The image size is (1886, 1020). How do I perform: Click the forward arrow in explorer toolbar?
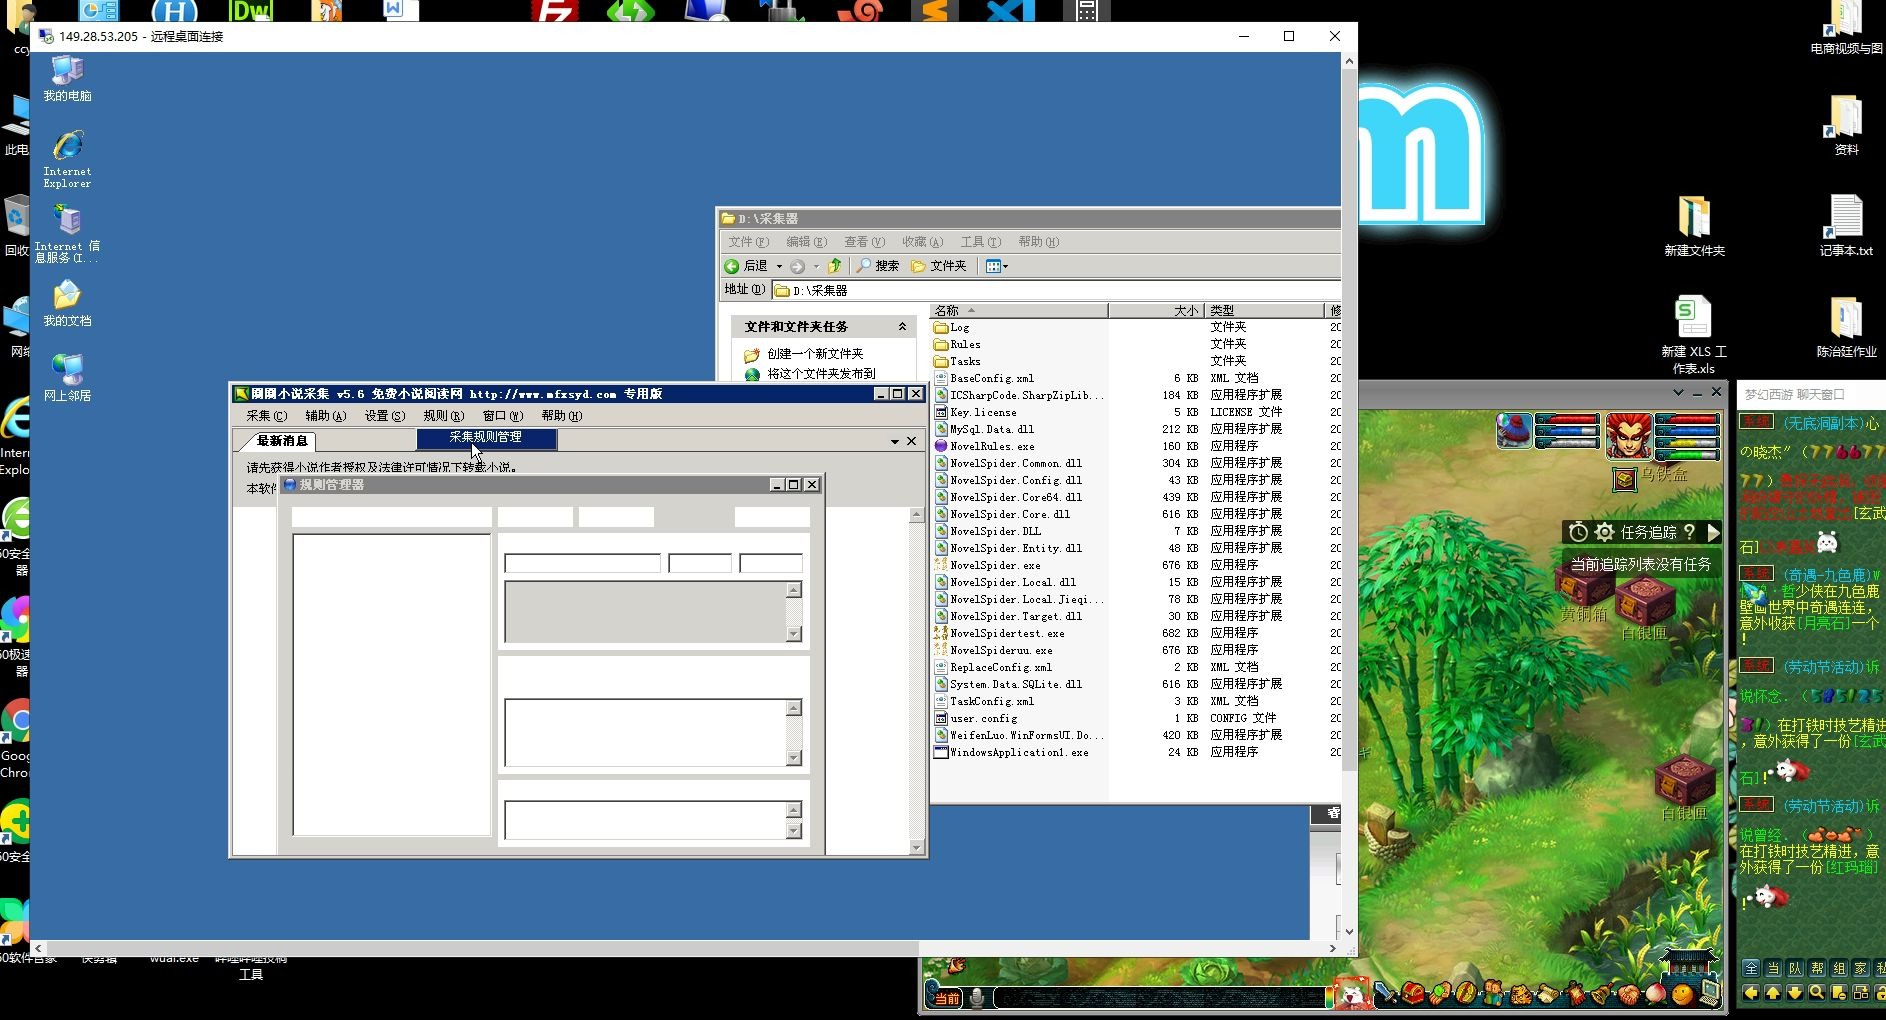[797, 266]
